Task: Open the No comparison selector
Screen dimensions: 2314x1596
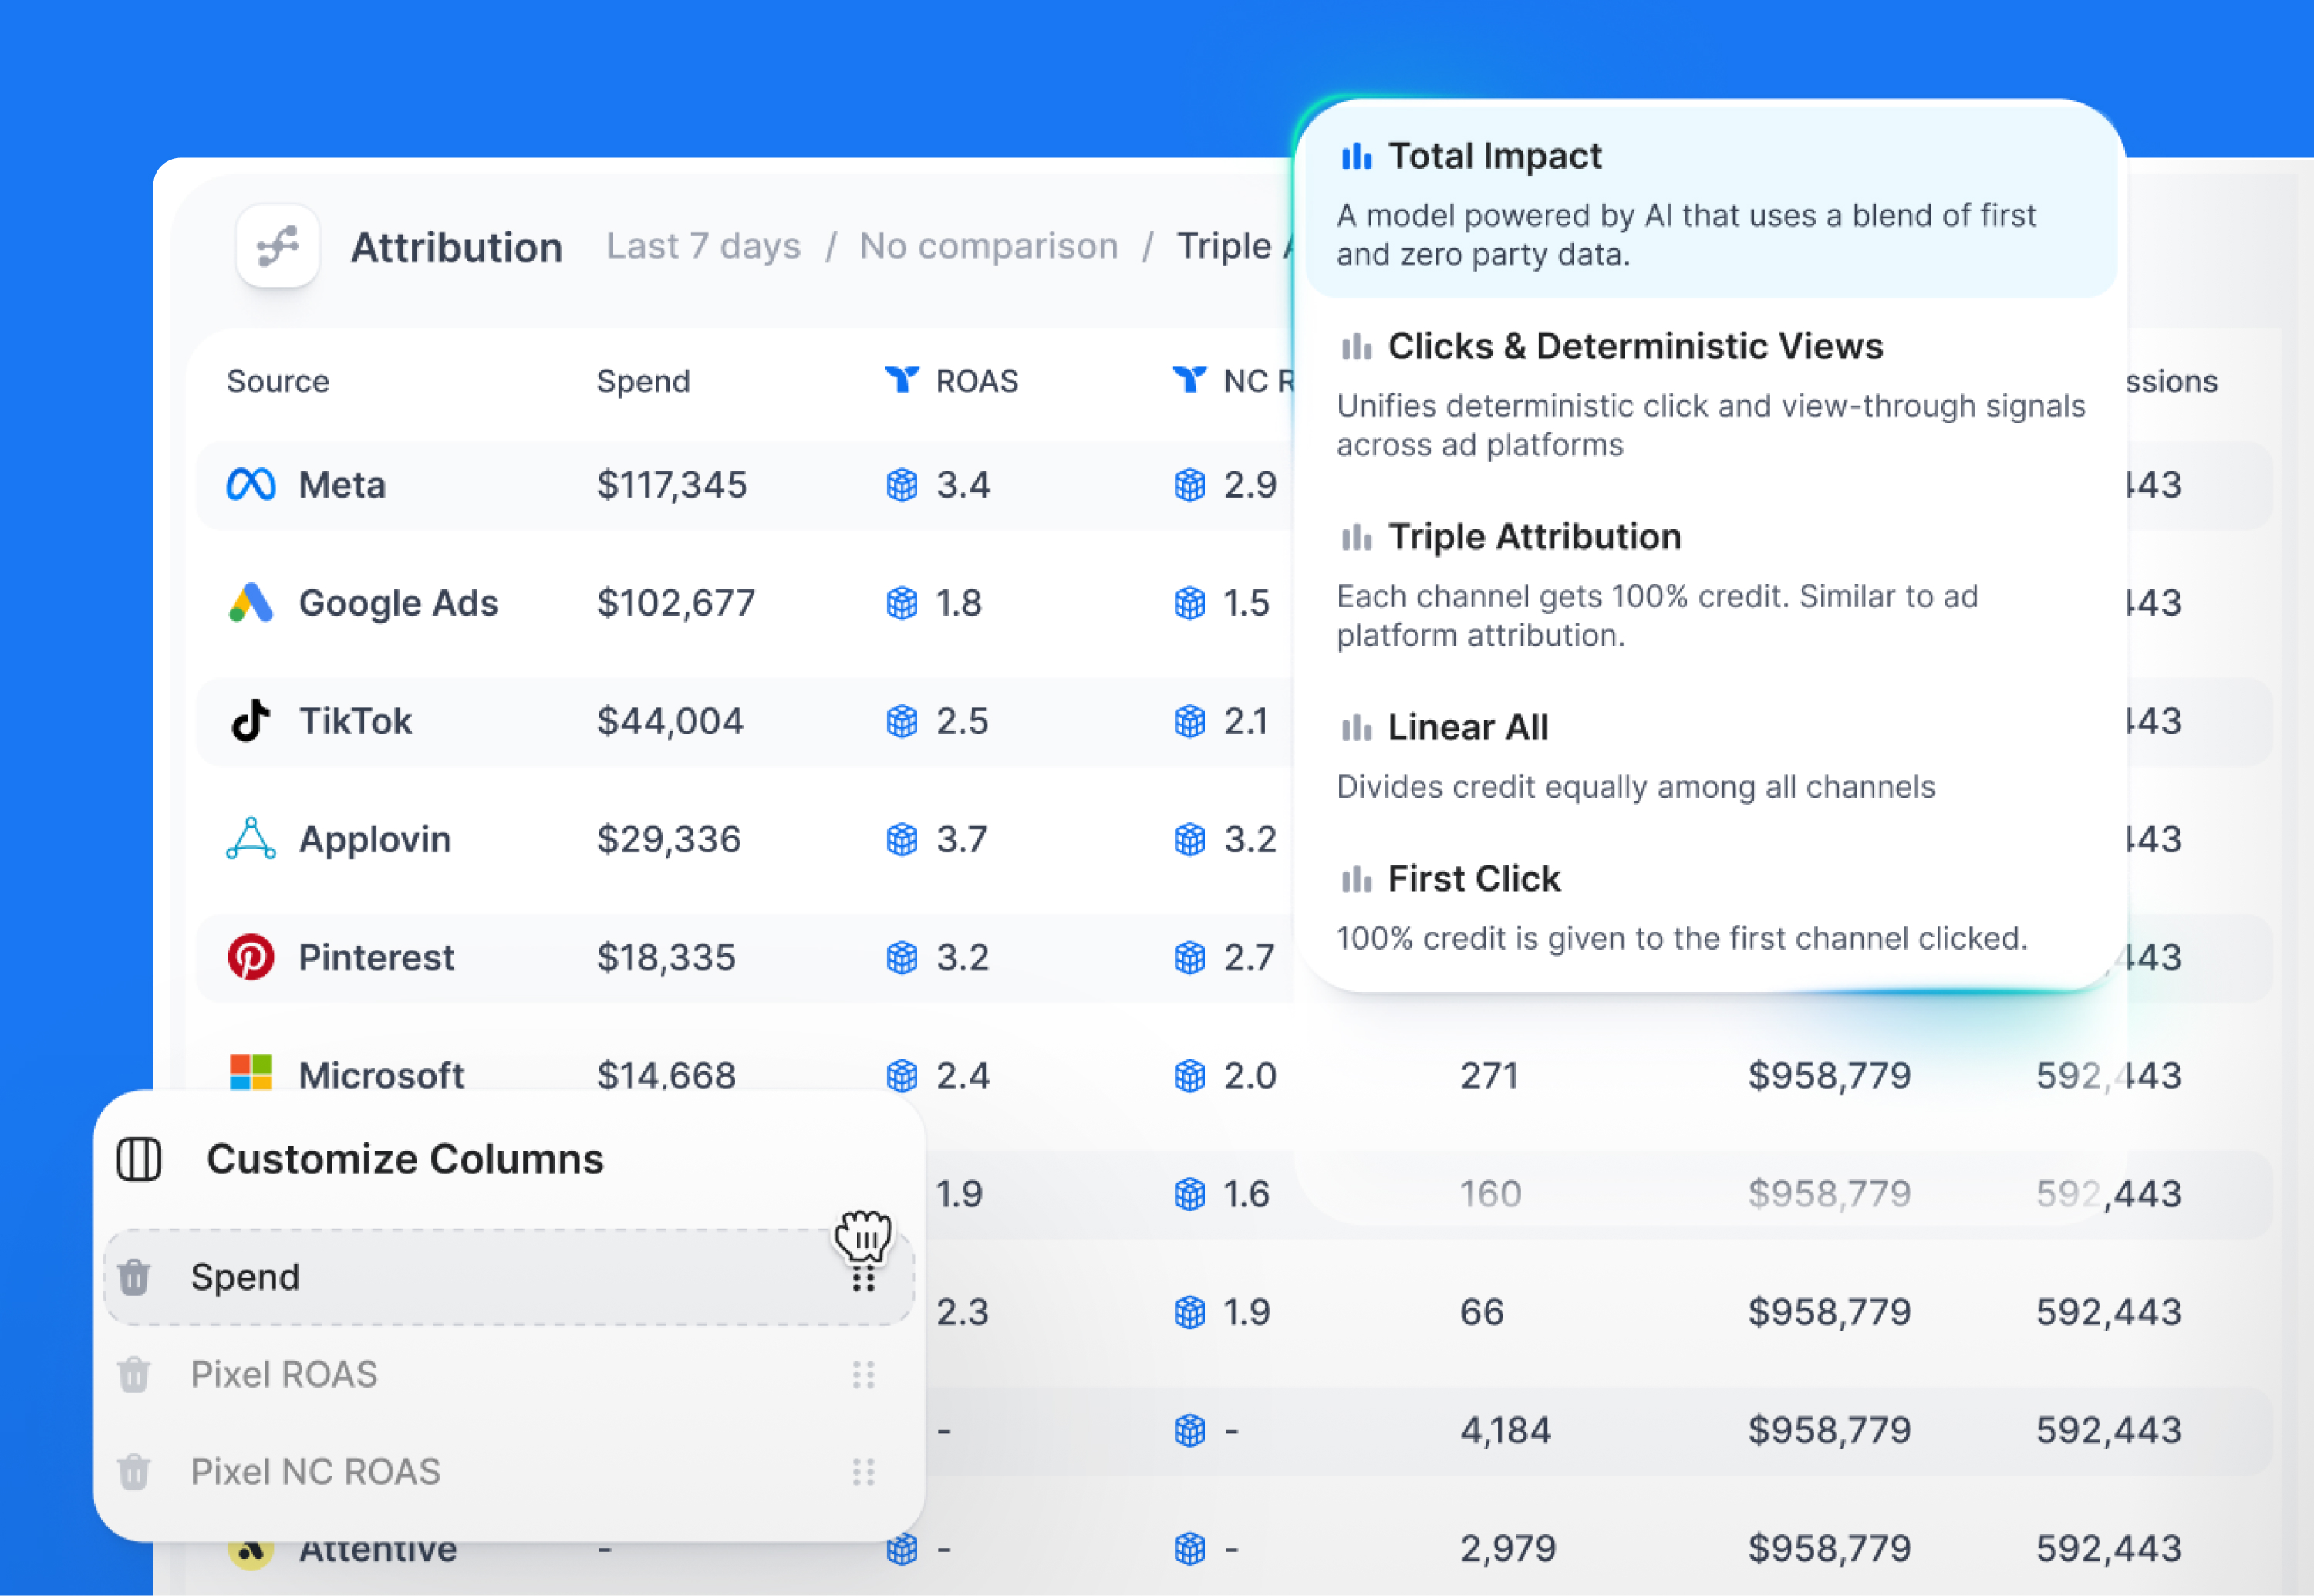Action: (989, 246)
